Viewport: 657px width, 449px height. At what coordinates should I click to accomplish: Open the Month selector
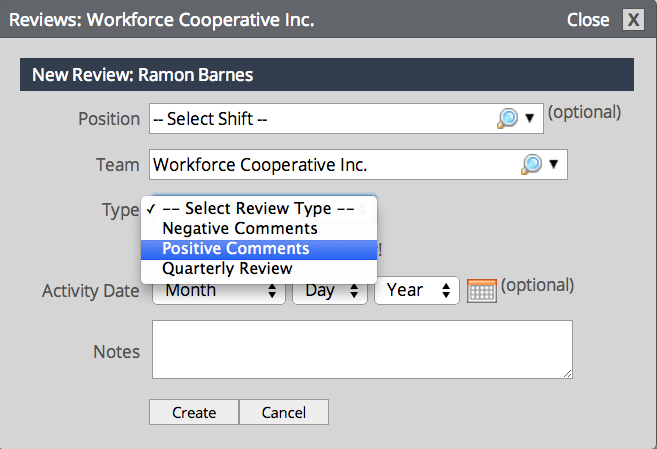pos(219,290)
